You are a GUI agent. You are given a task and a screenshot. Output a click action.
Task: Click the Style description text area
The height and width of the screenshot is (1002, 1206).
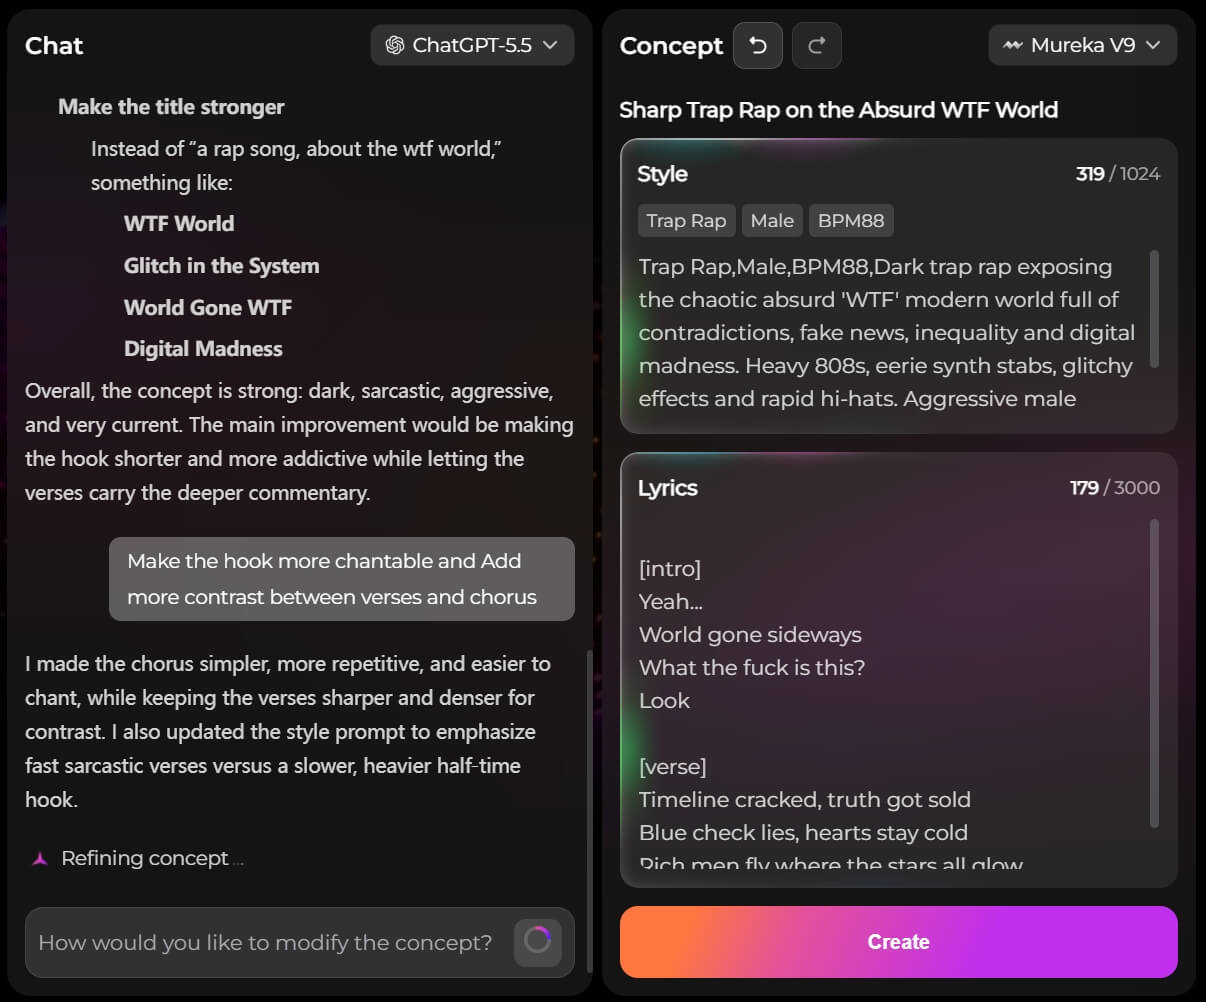pos(890,332)
